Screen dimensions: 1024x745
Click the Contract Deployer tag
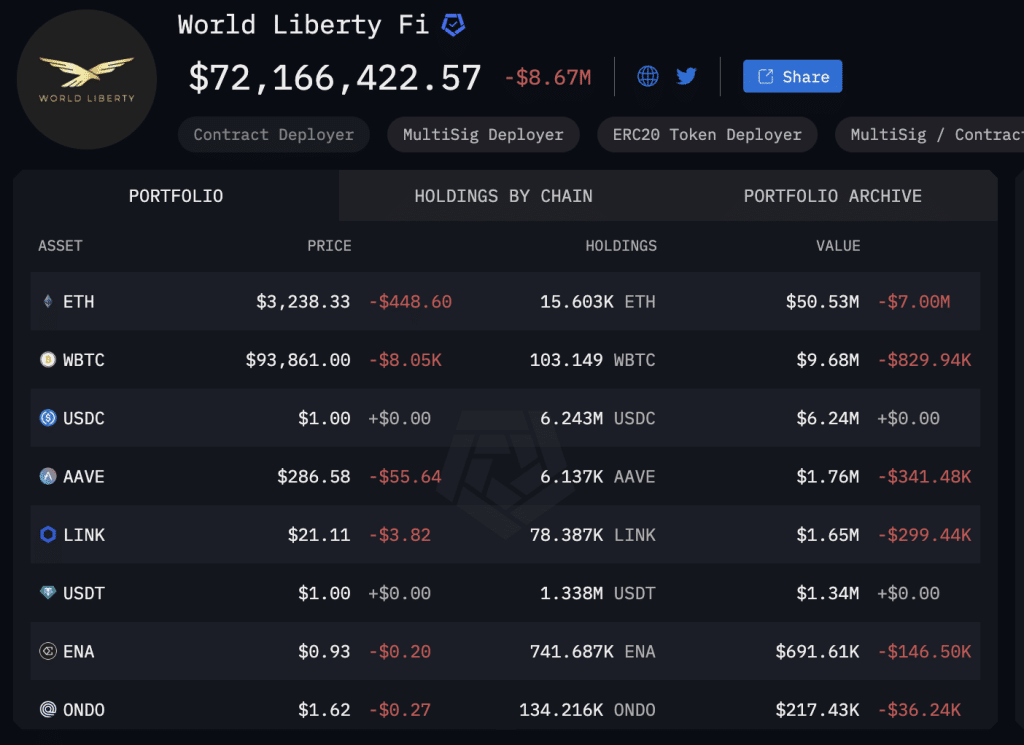(x=274, y=135)
